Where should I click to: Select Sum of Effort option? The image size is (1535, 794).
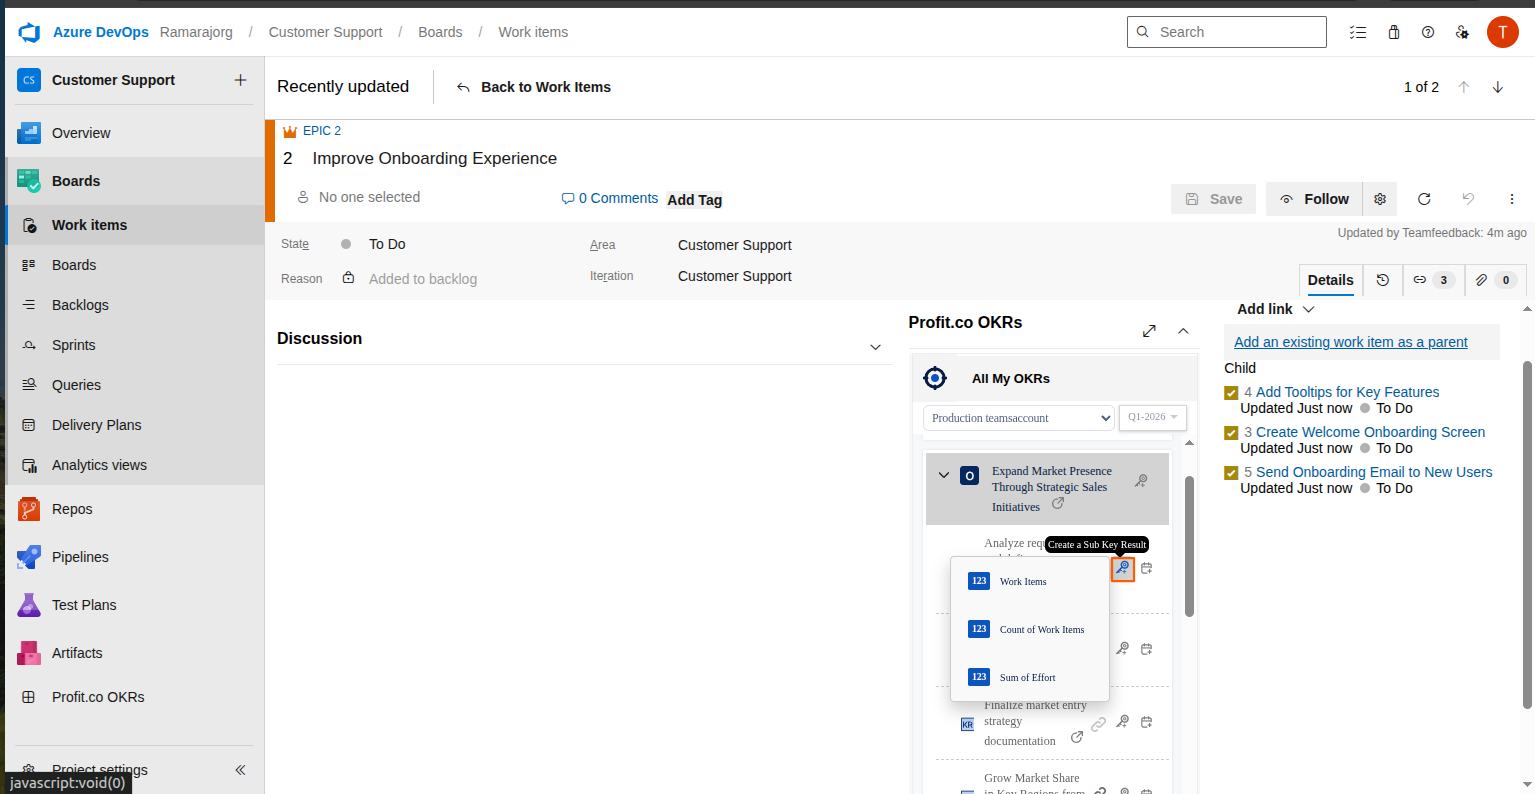[1029, 677]
